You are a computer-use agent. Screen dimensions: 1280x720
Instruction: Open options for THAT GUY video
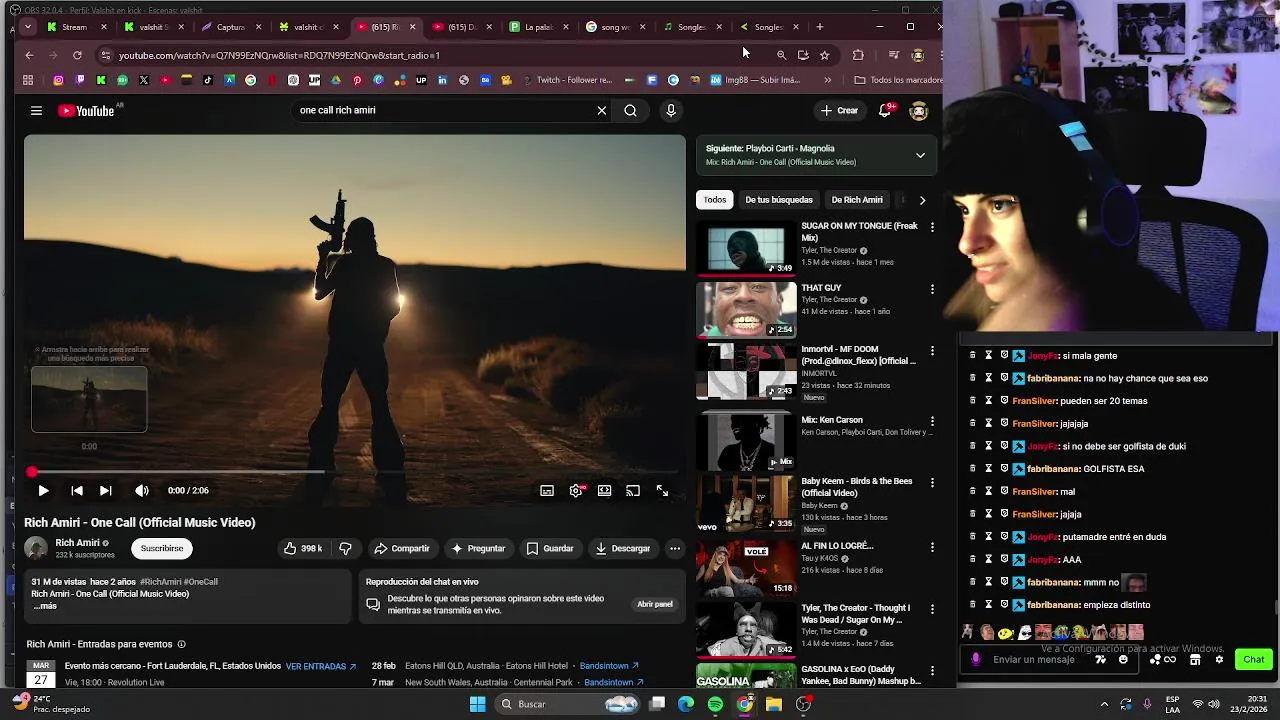click(x=932, y=290)
